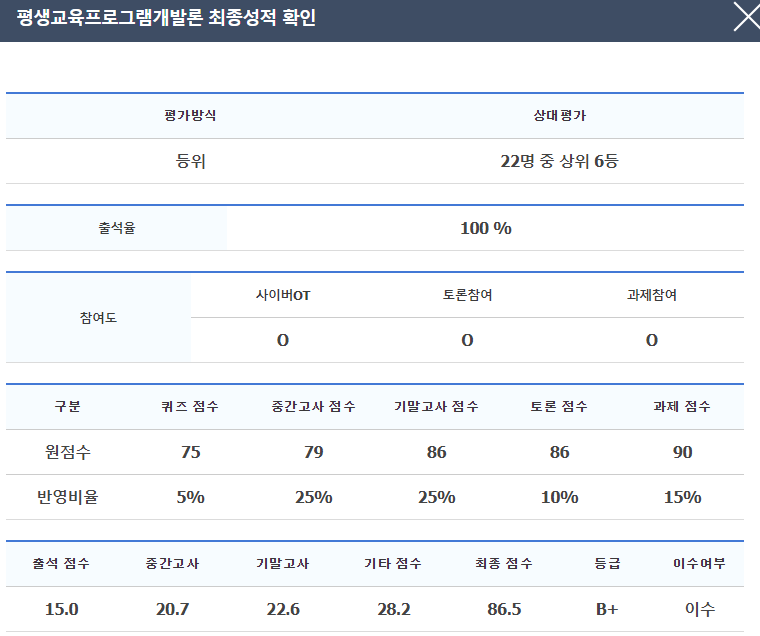Click the 중간고사 header in the summary table

[172, 563]
